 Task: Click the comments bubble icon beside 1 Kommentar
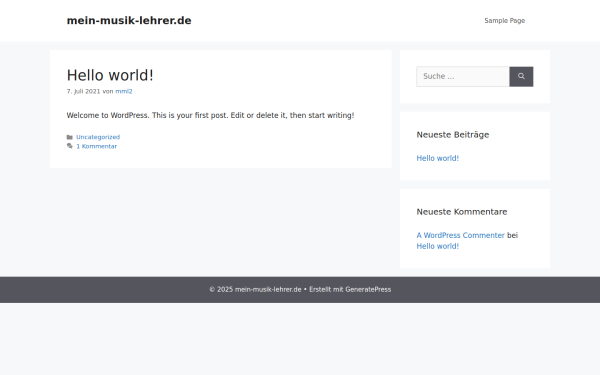(x=70, y=146)
